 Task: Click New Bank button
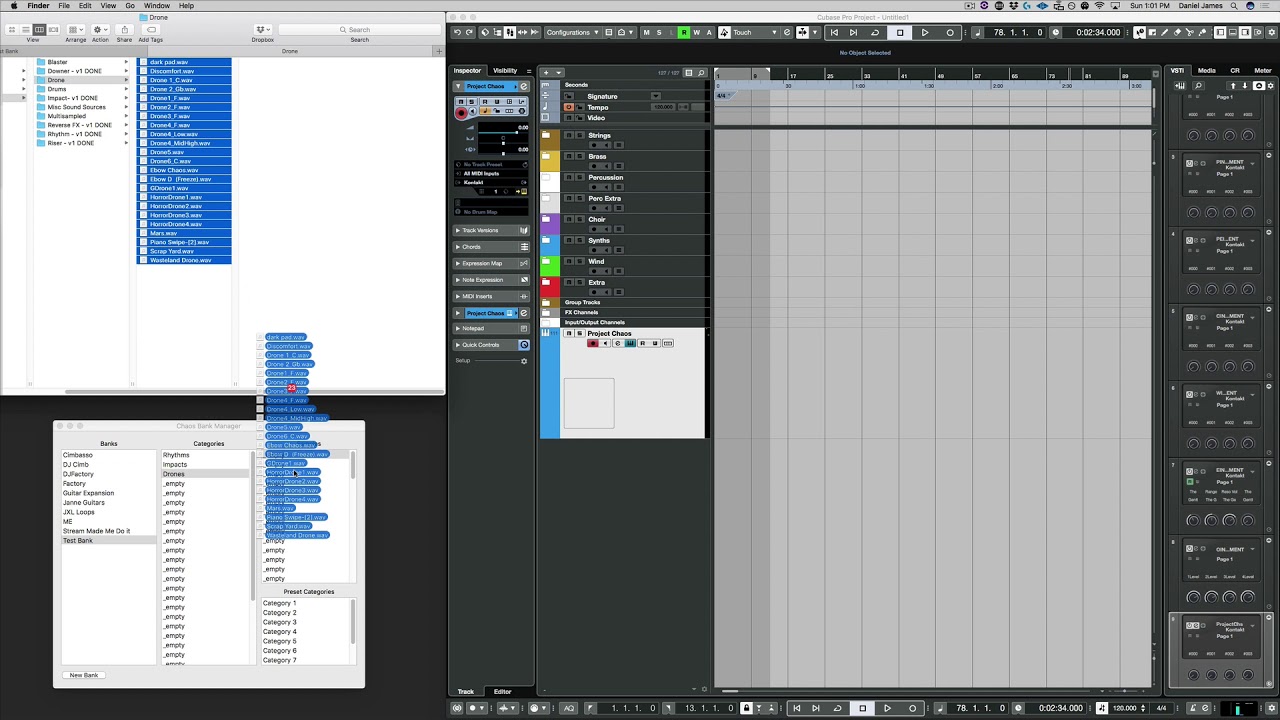[84, 675]
